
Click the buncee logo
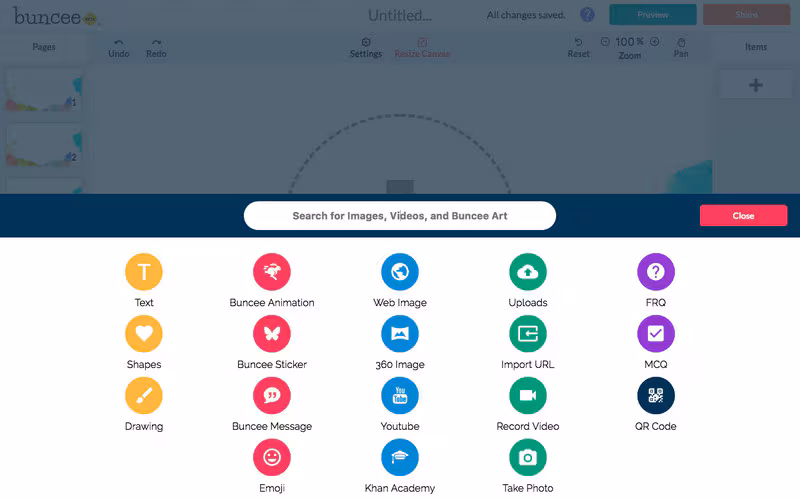(x=55, y=16)
